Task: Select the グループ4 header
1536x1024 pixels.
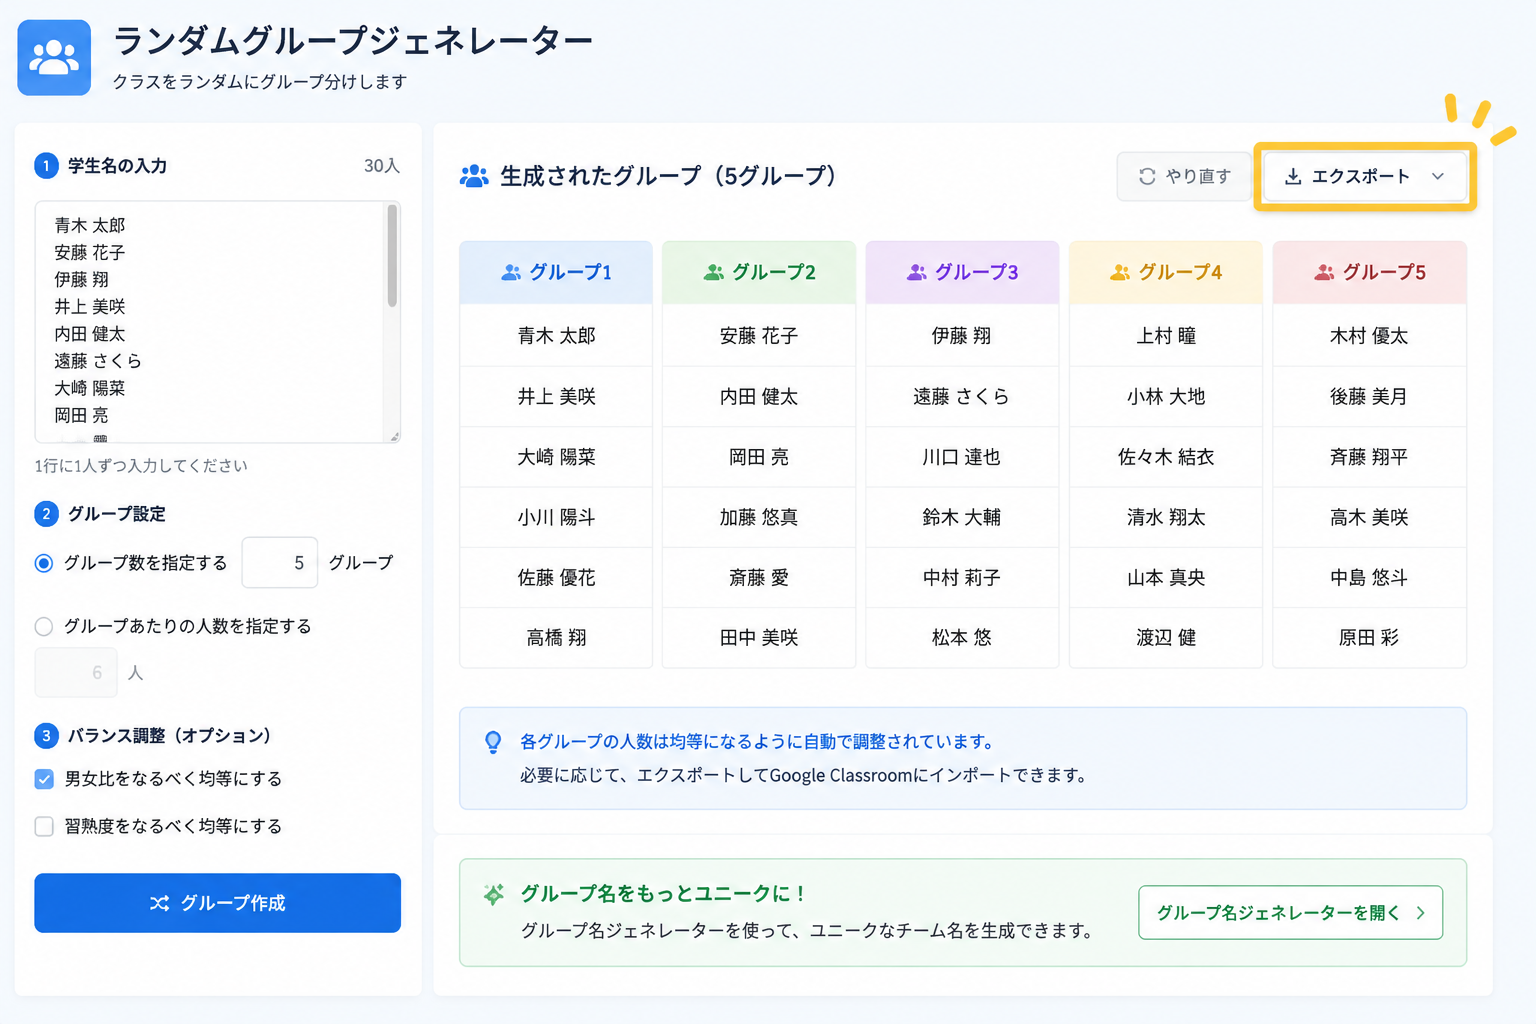Action: pos(1166,272)
